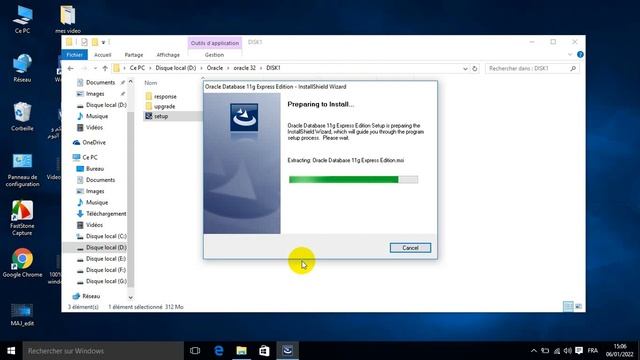This screenshot has width=640, height=360.
Task: Go up one folder level arrow
Action: [x=105, y=68]
